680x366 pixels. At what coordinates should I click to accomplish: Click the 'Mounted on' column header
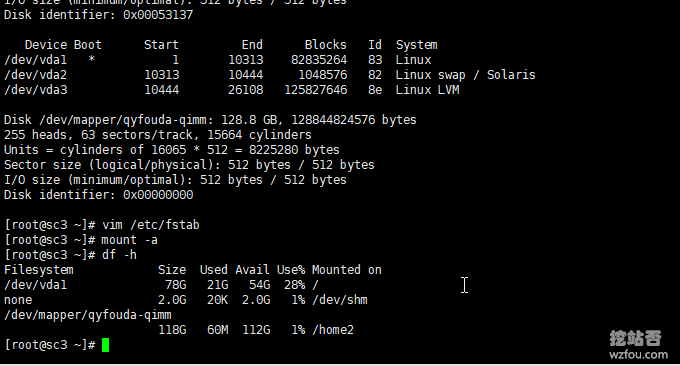click(347, 270)
